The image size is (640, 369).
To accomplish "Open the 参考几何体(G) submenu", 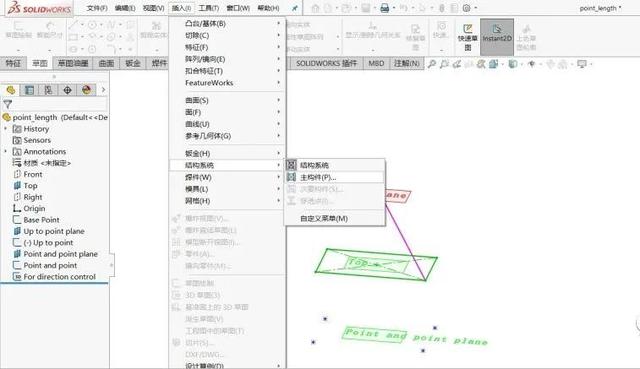I will point(227,136).
